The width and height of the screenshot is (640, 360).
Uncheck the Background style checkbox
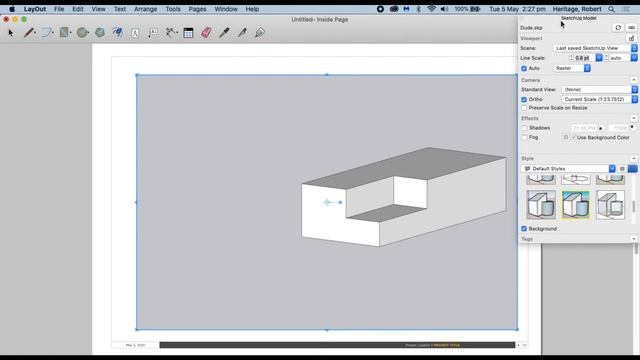click(x=524, y=229)
